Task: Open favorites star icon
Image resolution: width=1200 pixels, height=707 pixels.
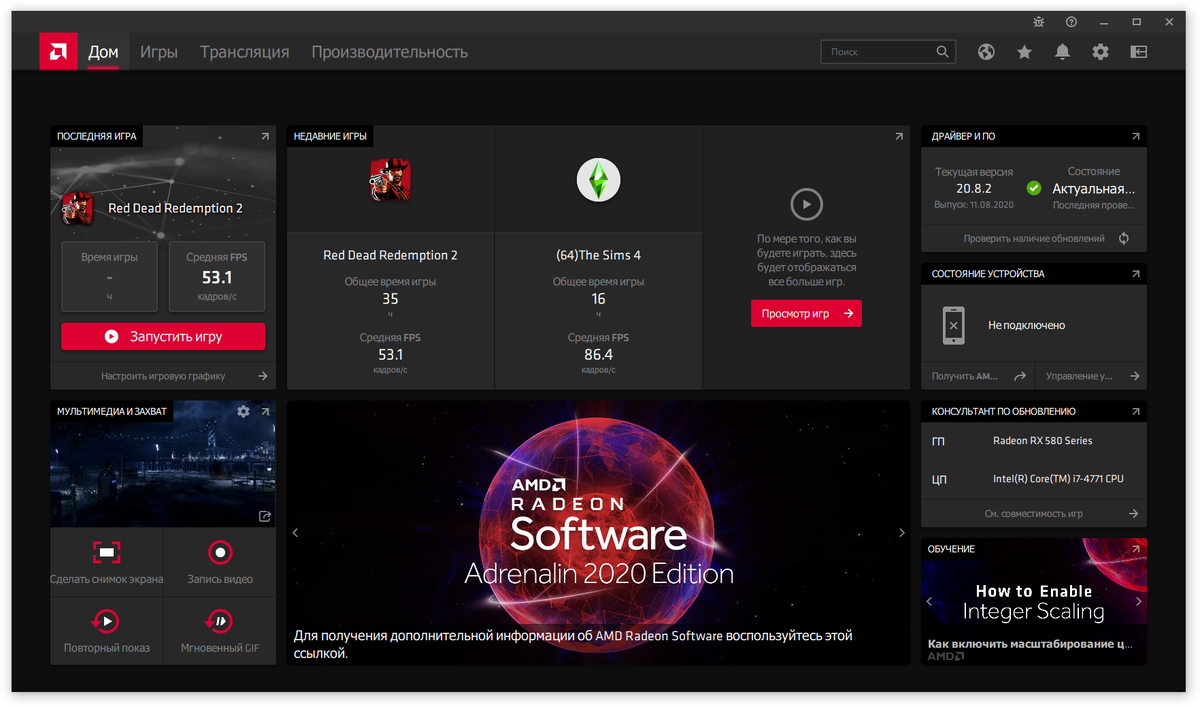Action: coord(1024,52)
